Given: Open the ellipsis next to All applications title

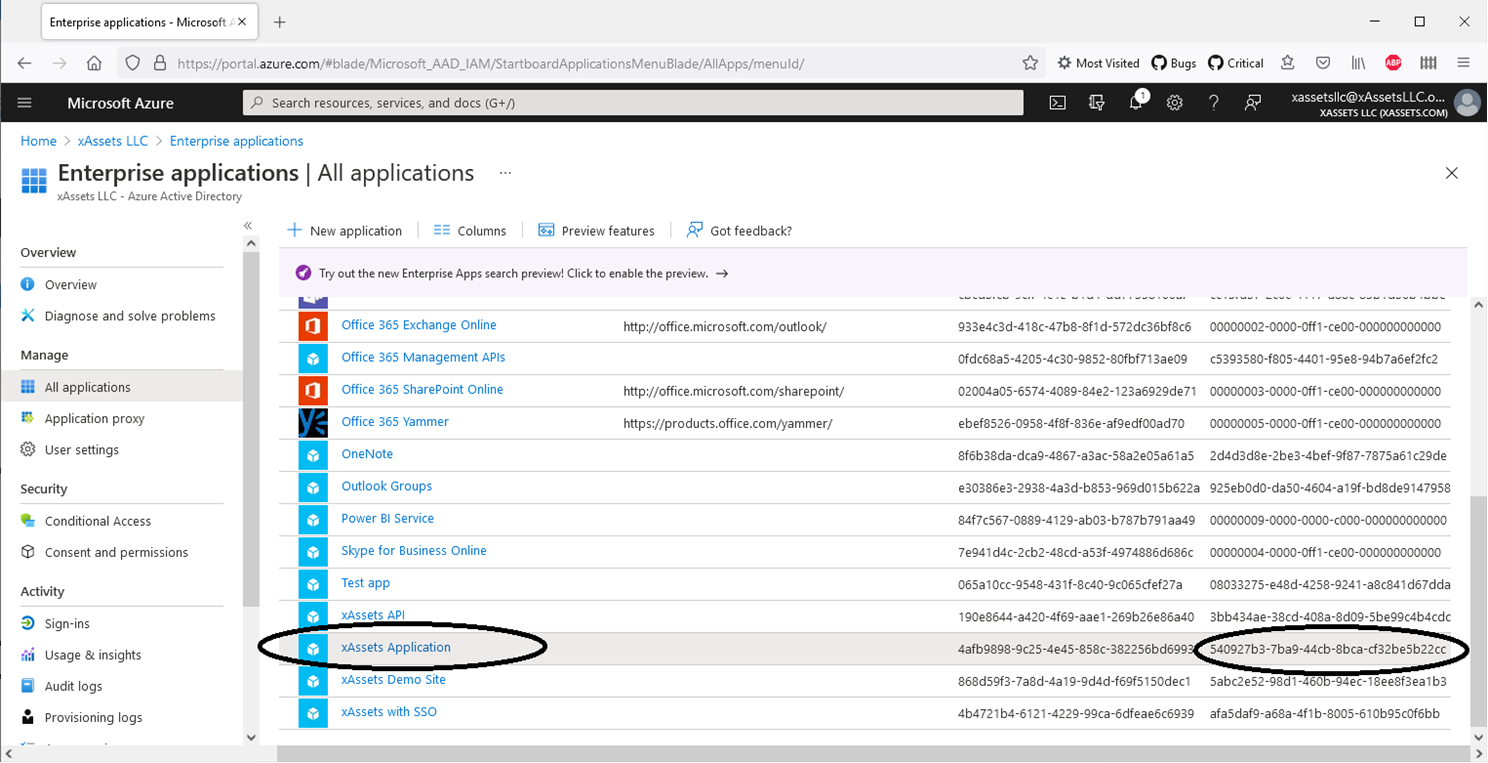Looking at the screenshot, I should (505, 172).
